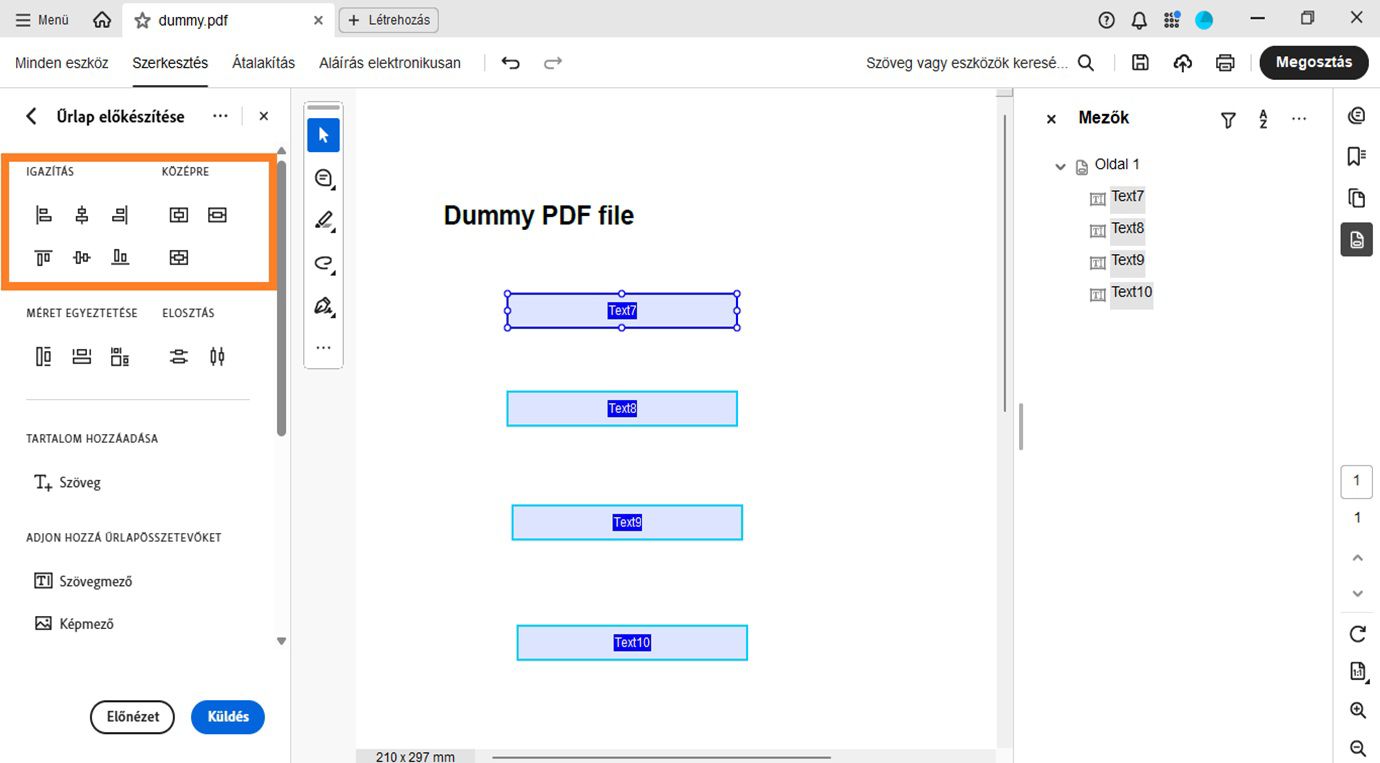
Task: Collapse the Oldal 1 tree node
Action: (x=1060, y=166)
